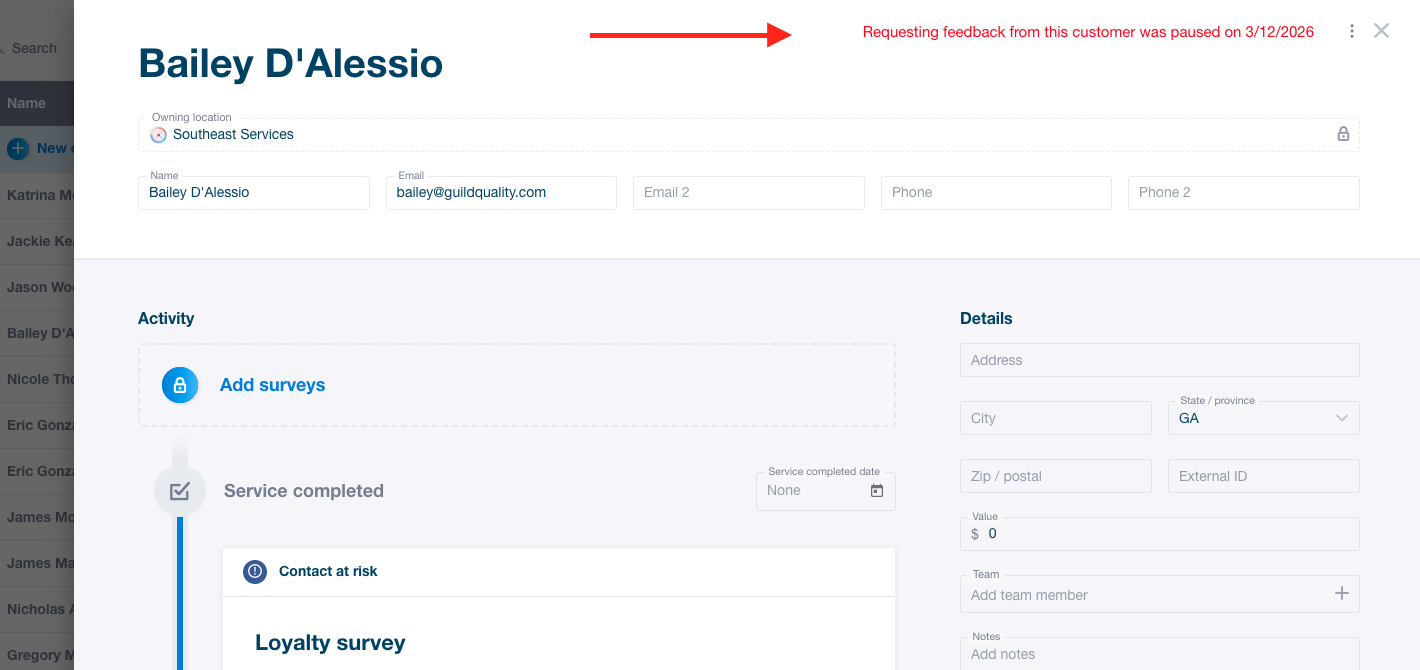Click the Add notes text area

pyautogui.click(x=1159, y=654)
